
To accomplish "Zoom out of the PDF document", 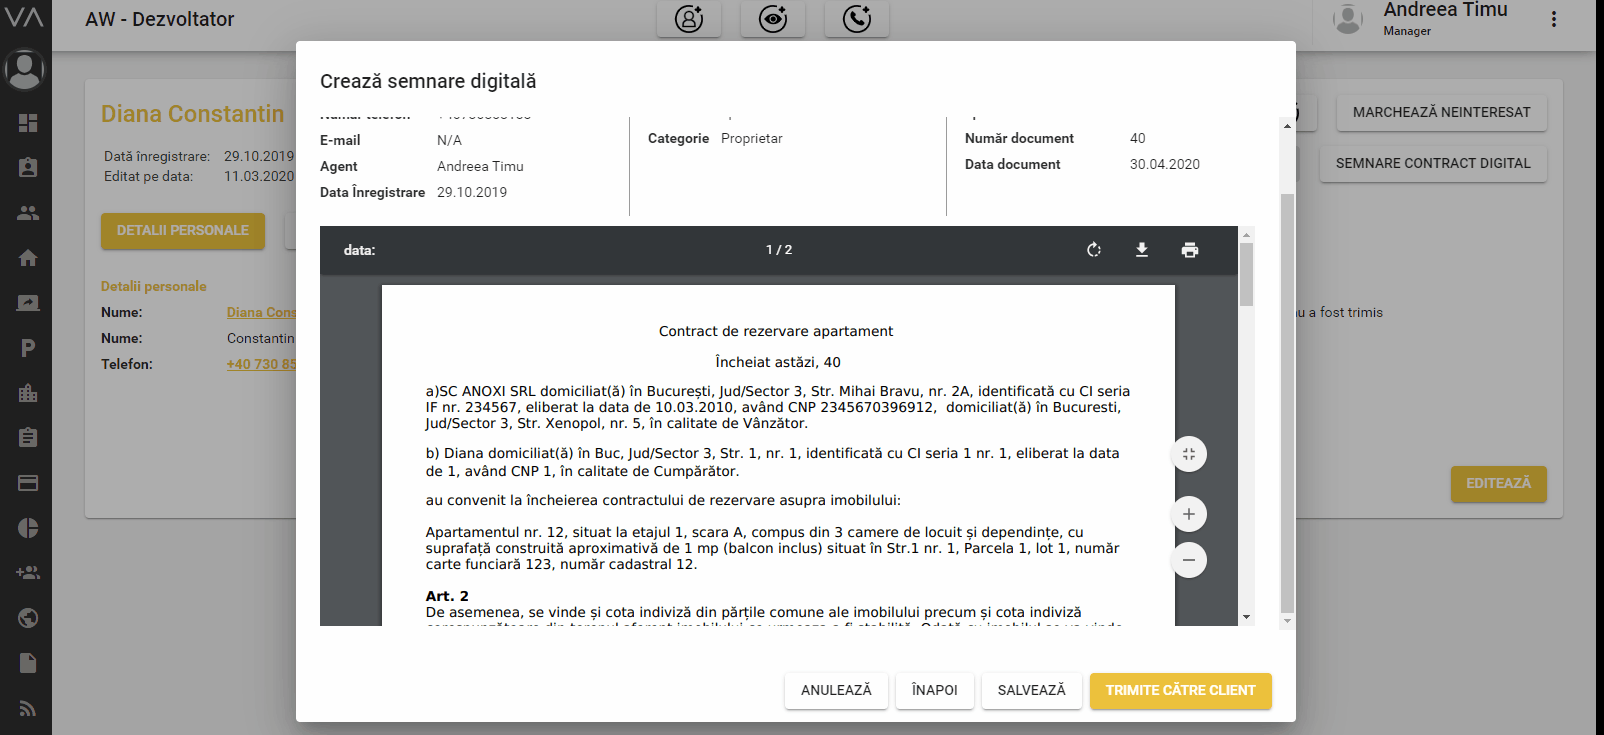I will tap(1189, 560).
